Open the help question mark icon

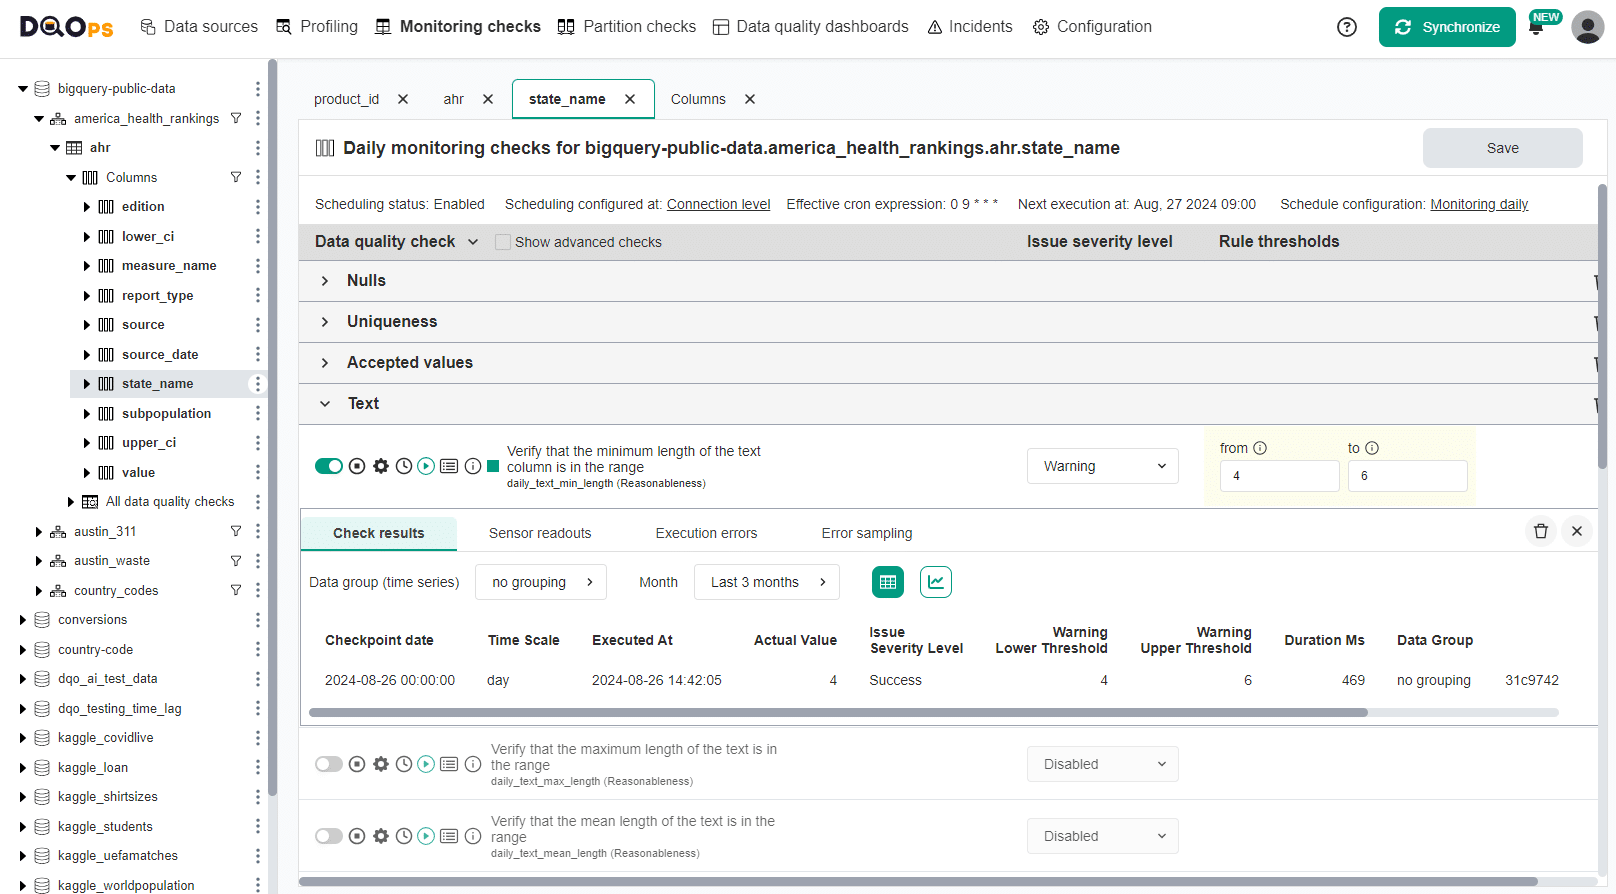(1347, 27)
